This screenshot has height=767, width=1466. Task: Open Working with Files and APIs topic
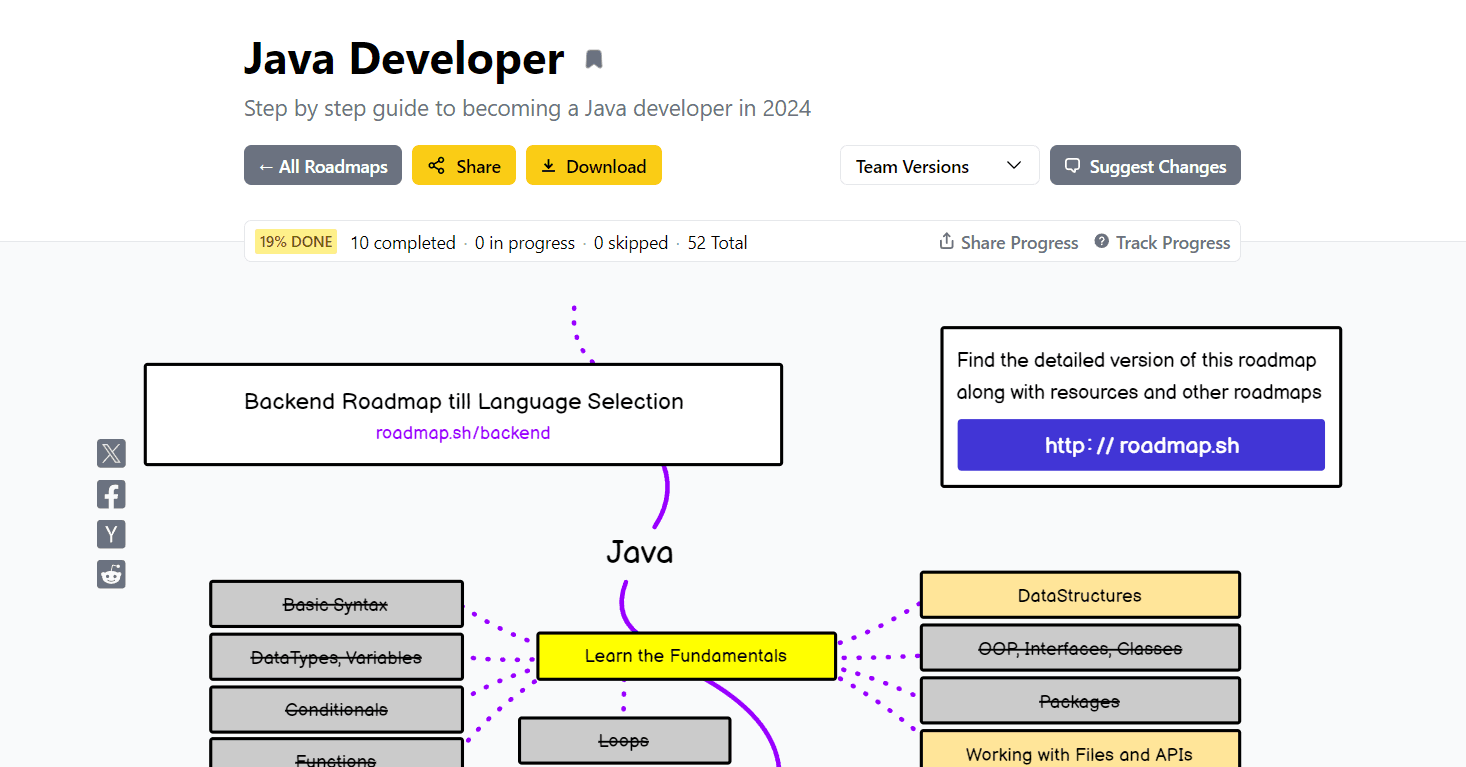point(1080,750)
